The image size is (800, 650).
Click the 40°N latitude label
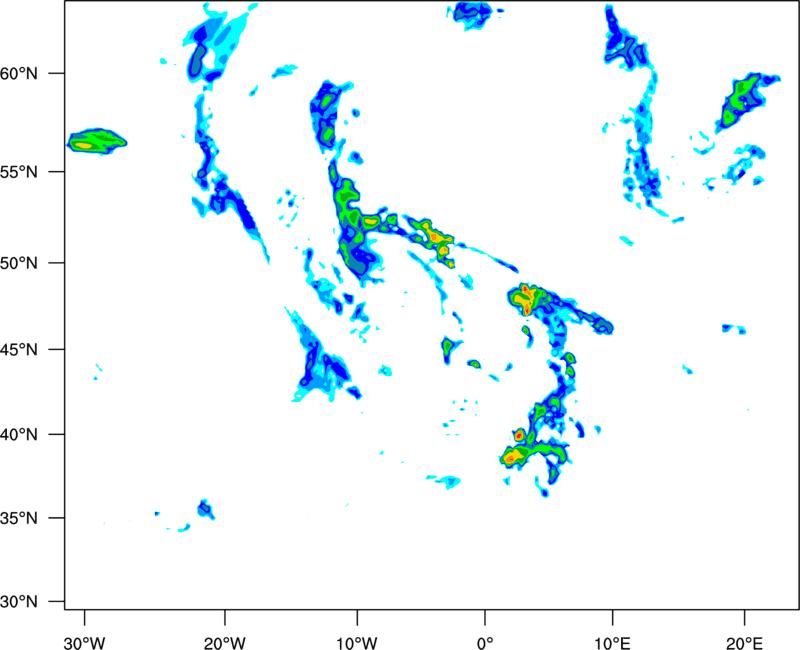19,435
